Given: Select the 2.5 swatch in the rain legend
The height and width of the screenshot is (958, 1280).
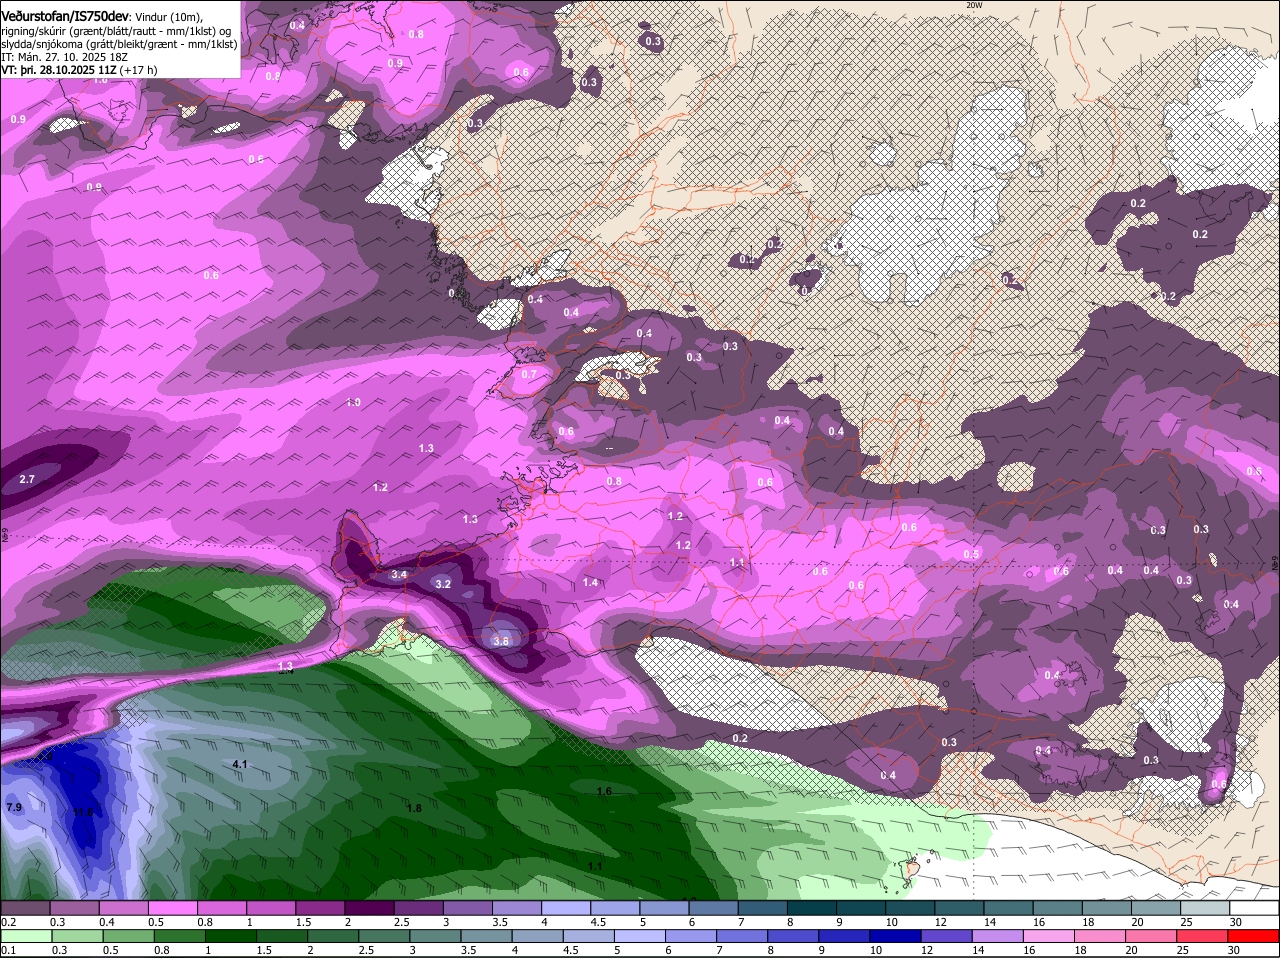Looking at the screenshot, I should pyautogui.click(x=384, y=937).
